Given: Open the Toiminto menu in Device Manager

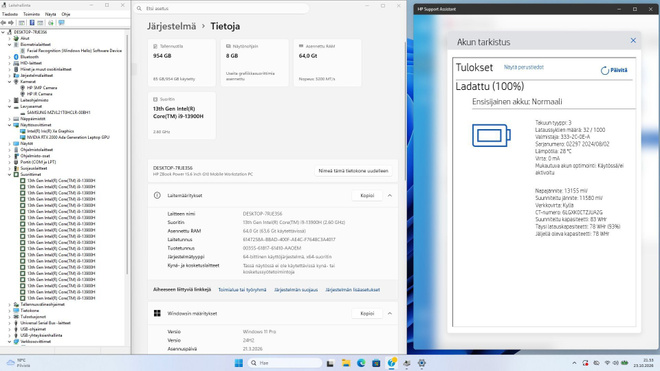Looking at the screenshot, I should click(x=32, y=14).
